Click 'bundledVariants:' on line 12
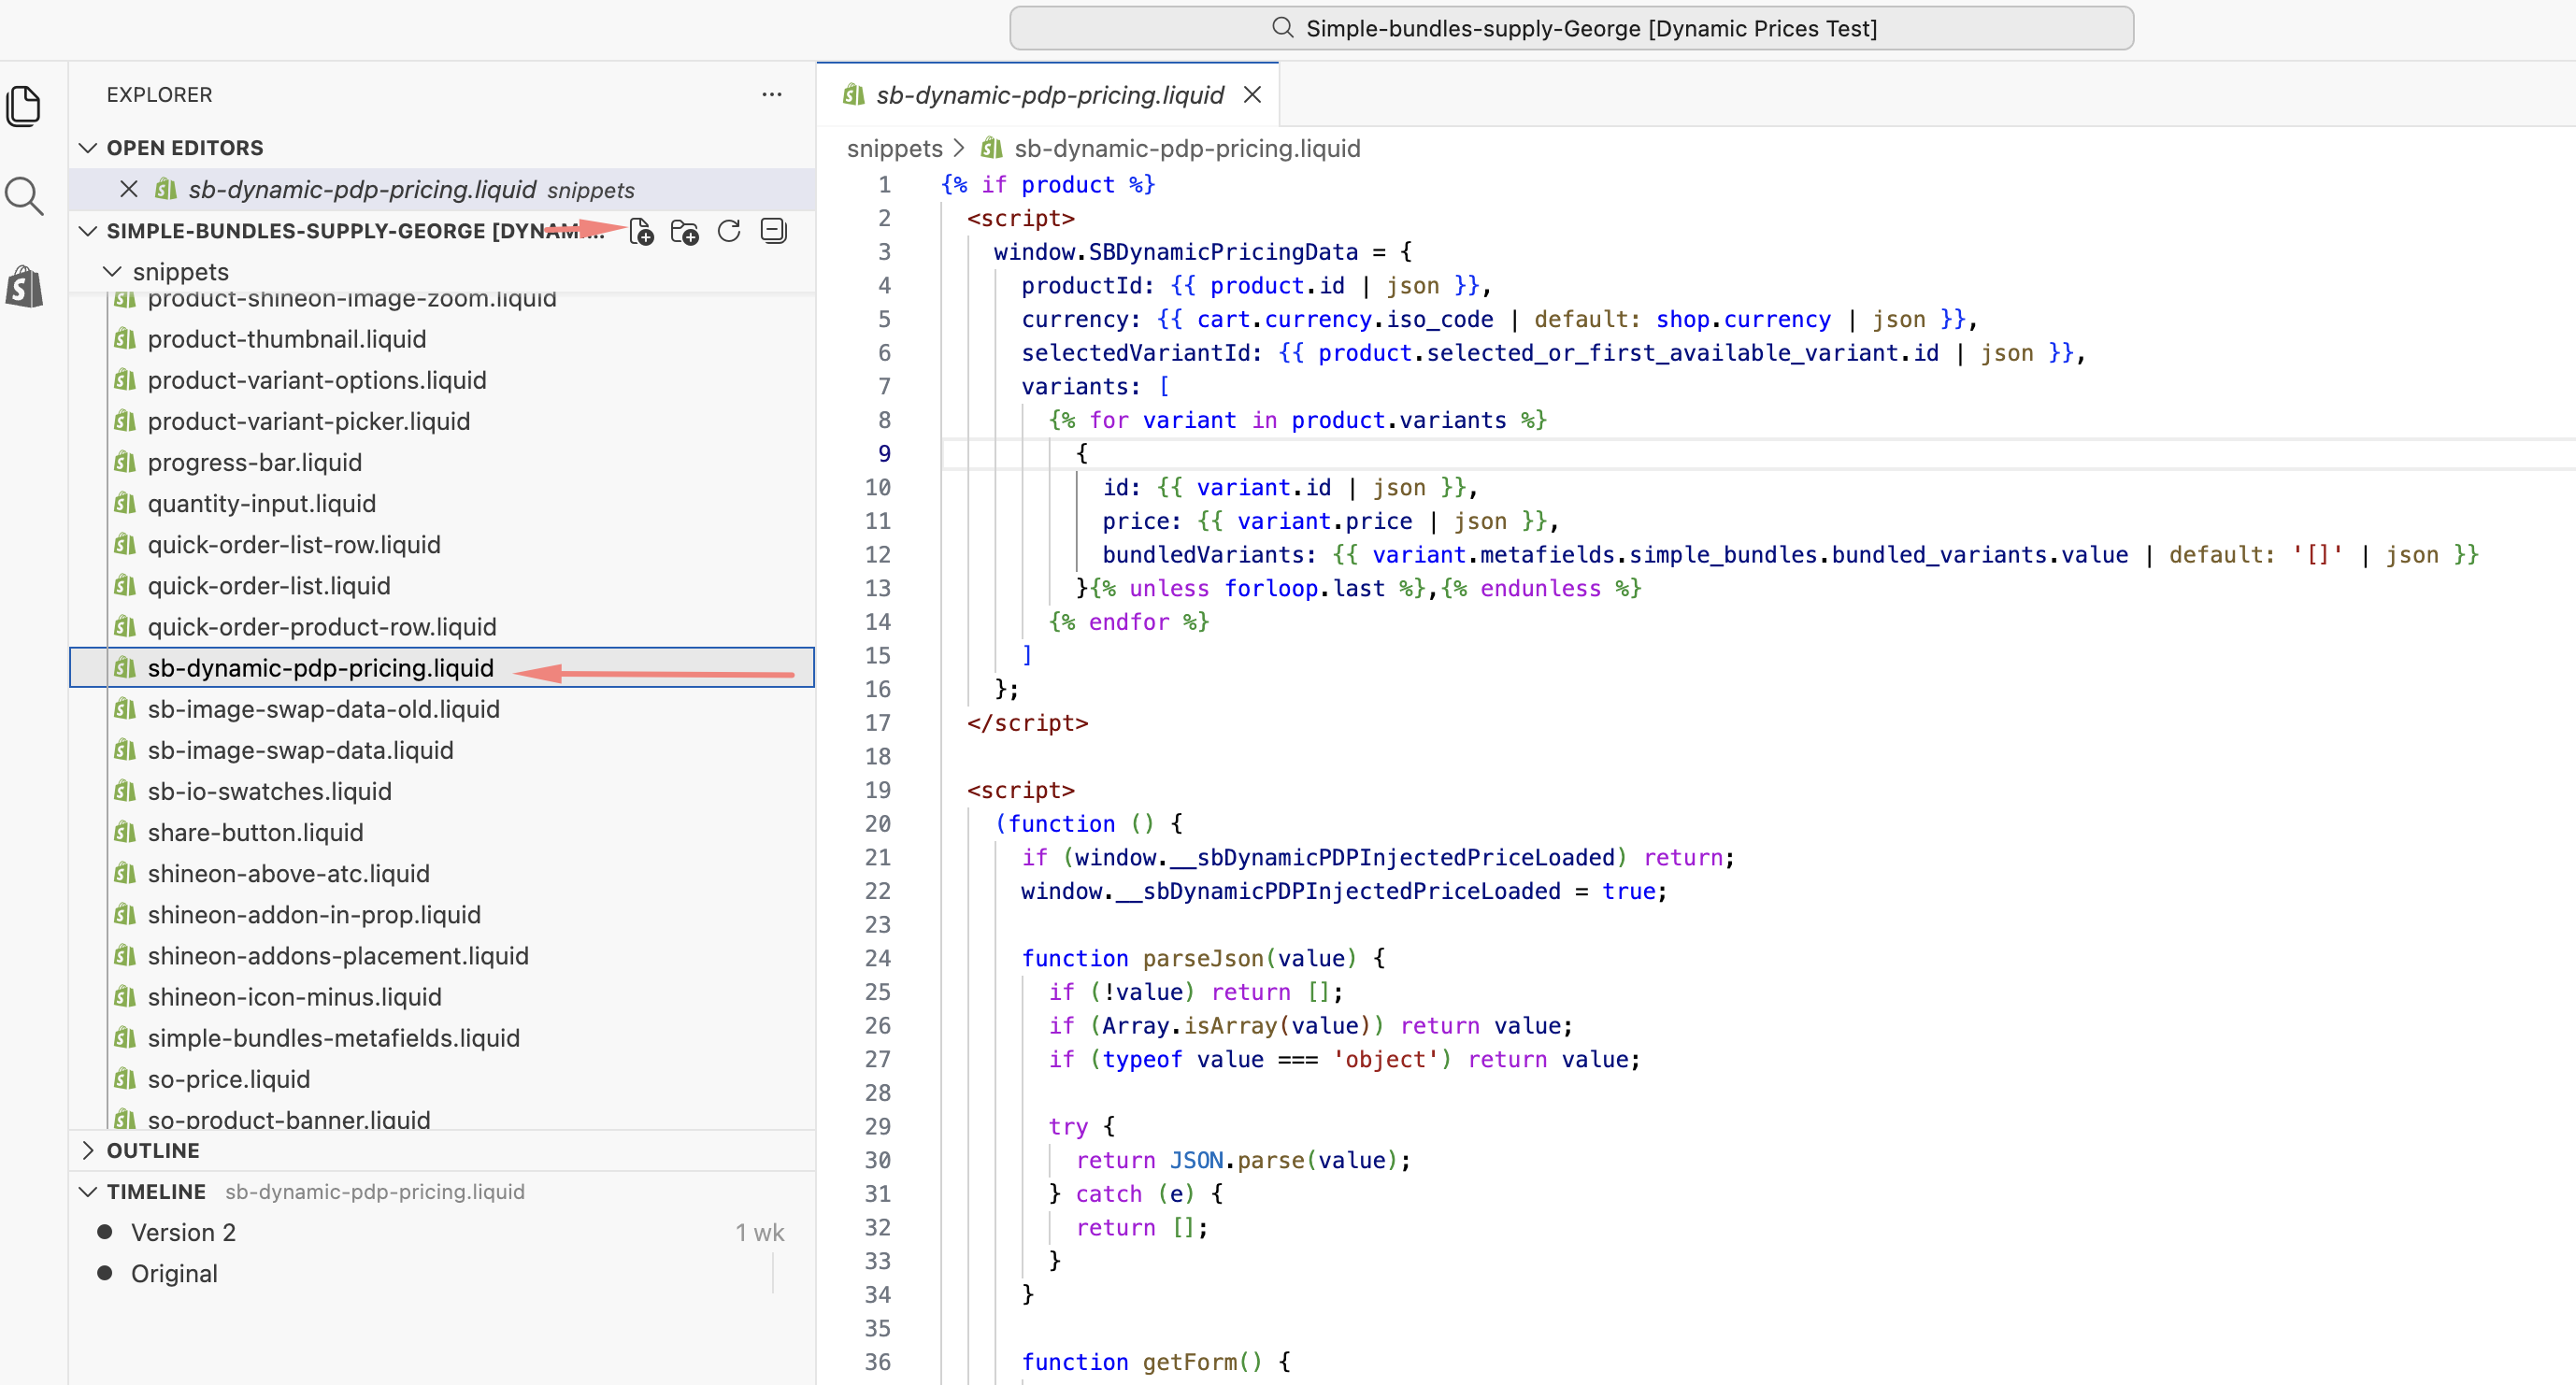Screen dimensions: 2576x1385 click(1209, 555)
